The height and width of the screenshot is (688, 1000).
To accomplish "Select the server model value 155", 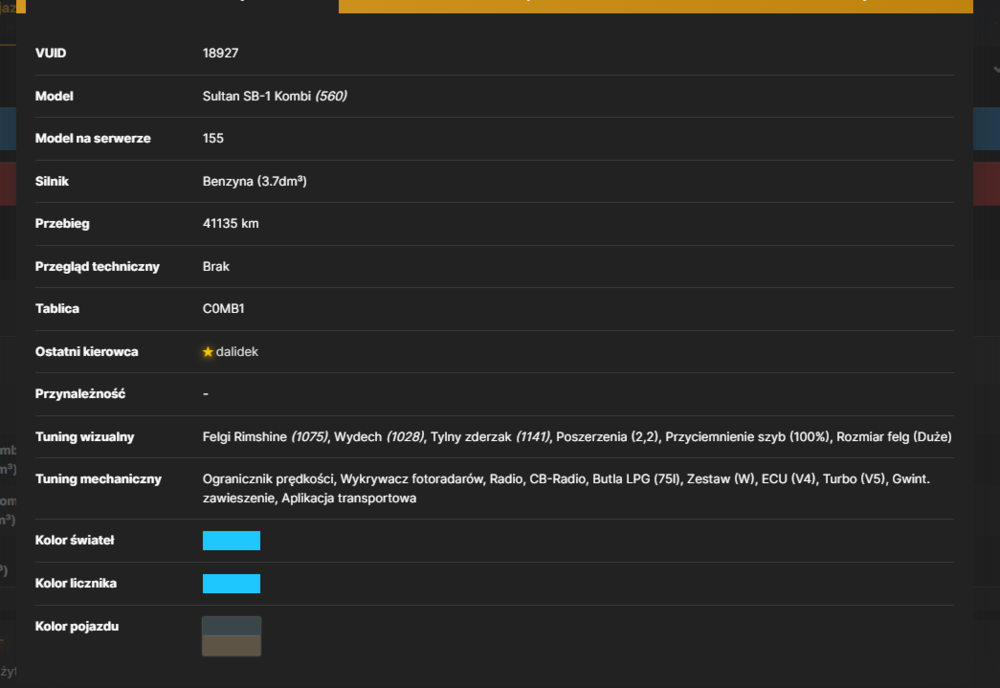I will [x=213, y=138].
